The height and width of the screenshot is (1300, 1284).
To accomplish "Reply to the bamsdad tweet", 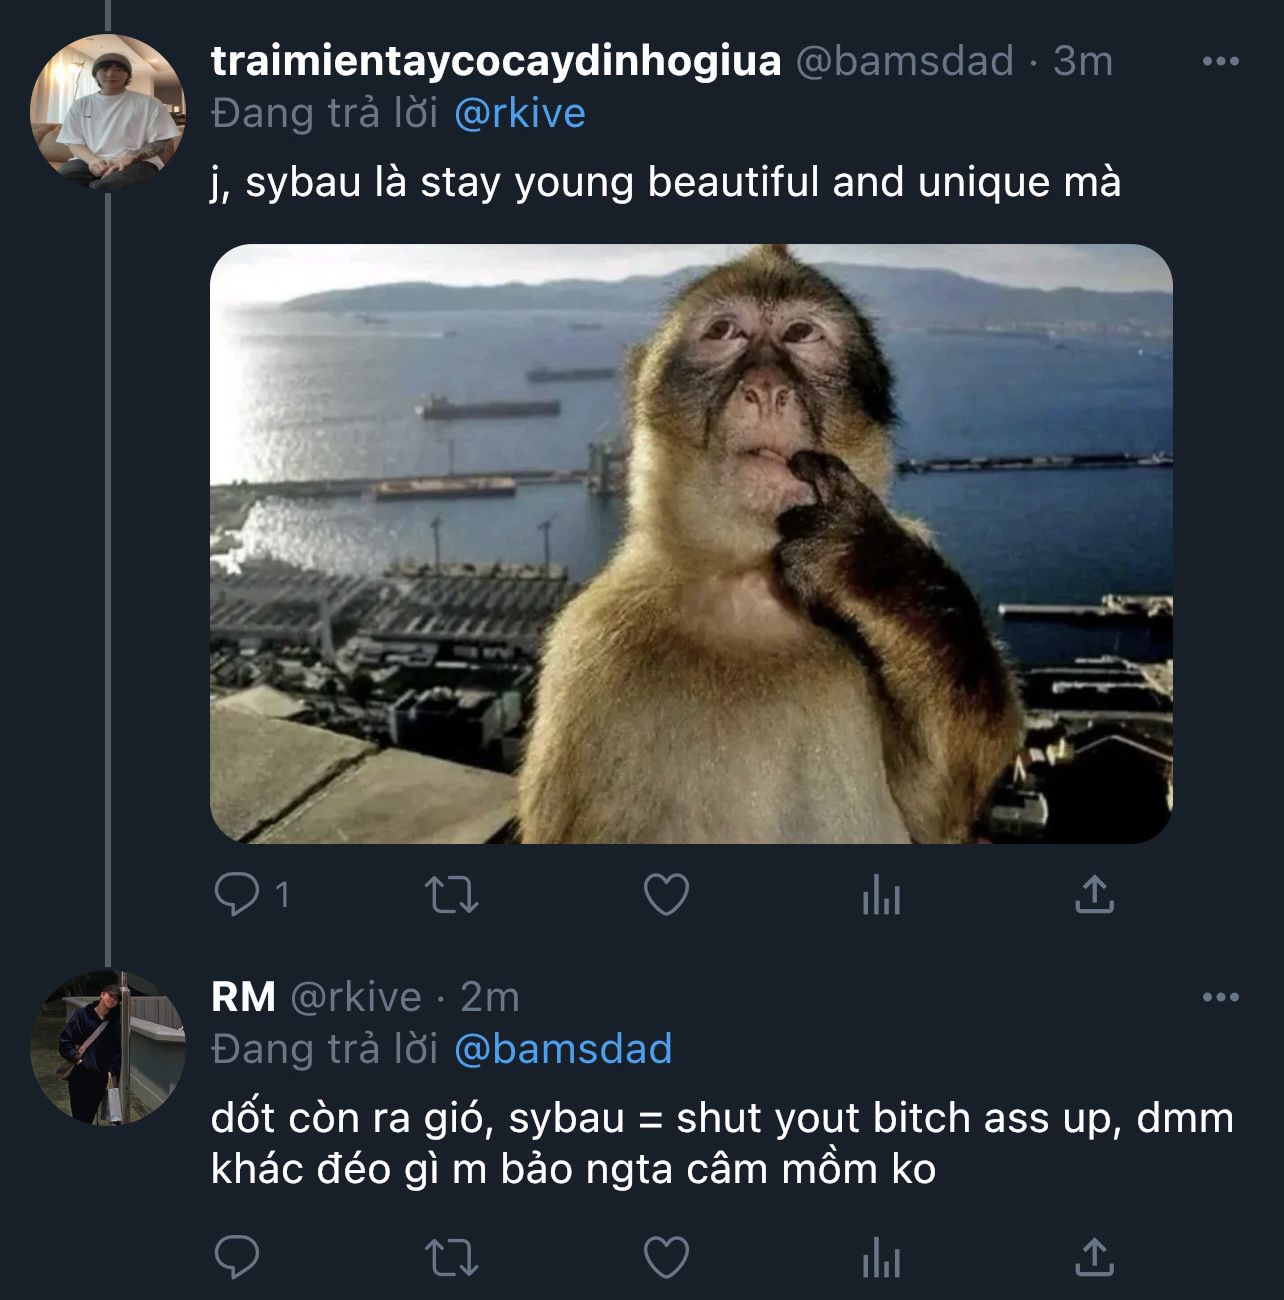I will click(x=237, y=894).
